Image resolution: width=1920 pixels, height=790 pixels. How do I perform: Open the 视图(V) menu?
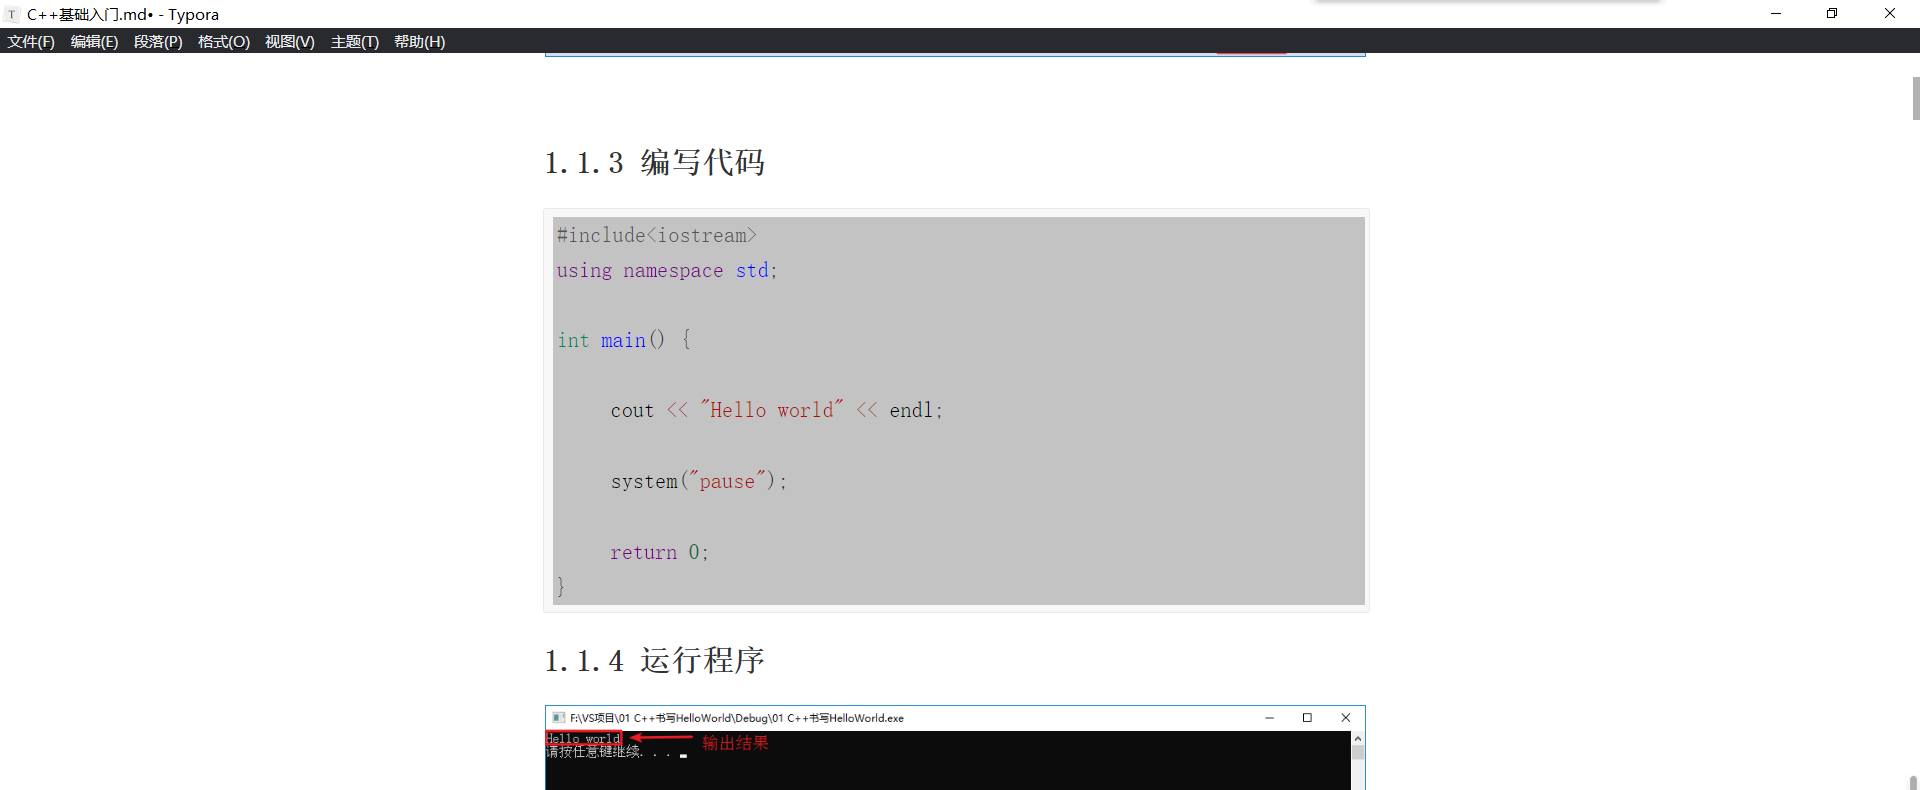tap(290, 41)
